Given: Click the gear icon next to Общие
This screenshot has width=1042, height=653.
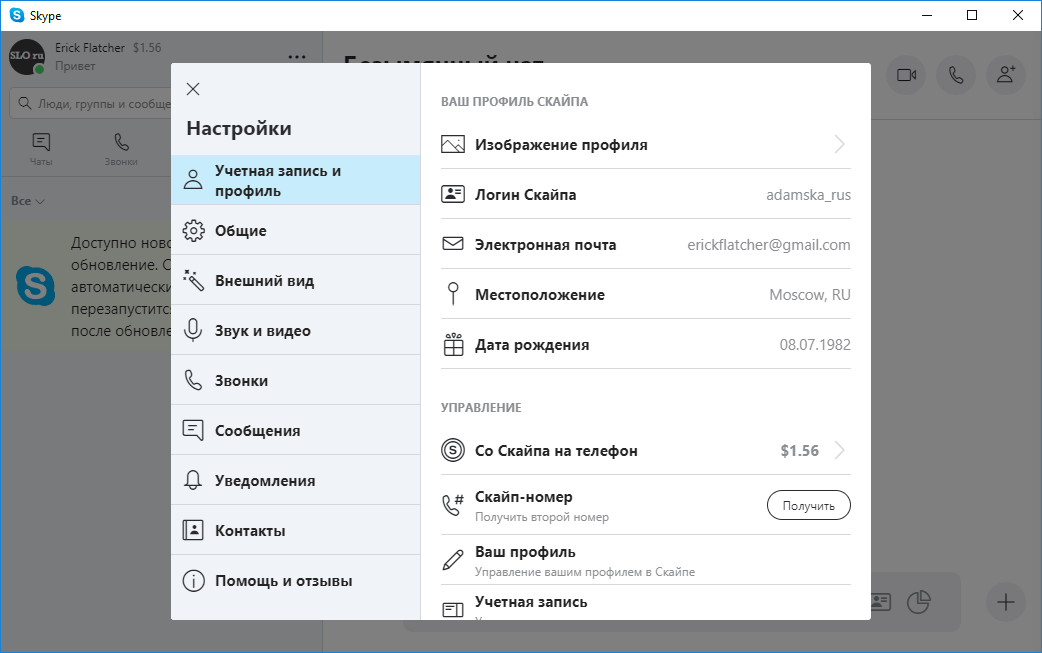Looking at the screenshot, I should tap(193, 231).
